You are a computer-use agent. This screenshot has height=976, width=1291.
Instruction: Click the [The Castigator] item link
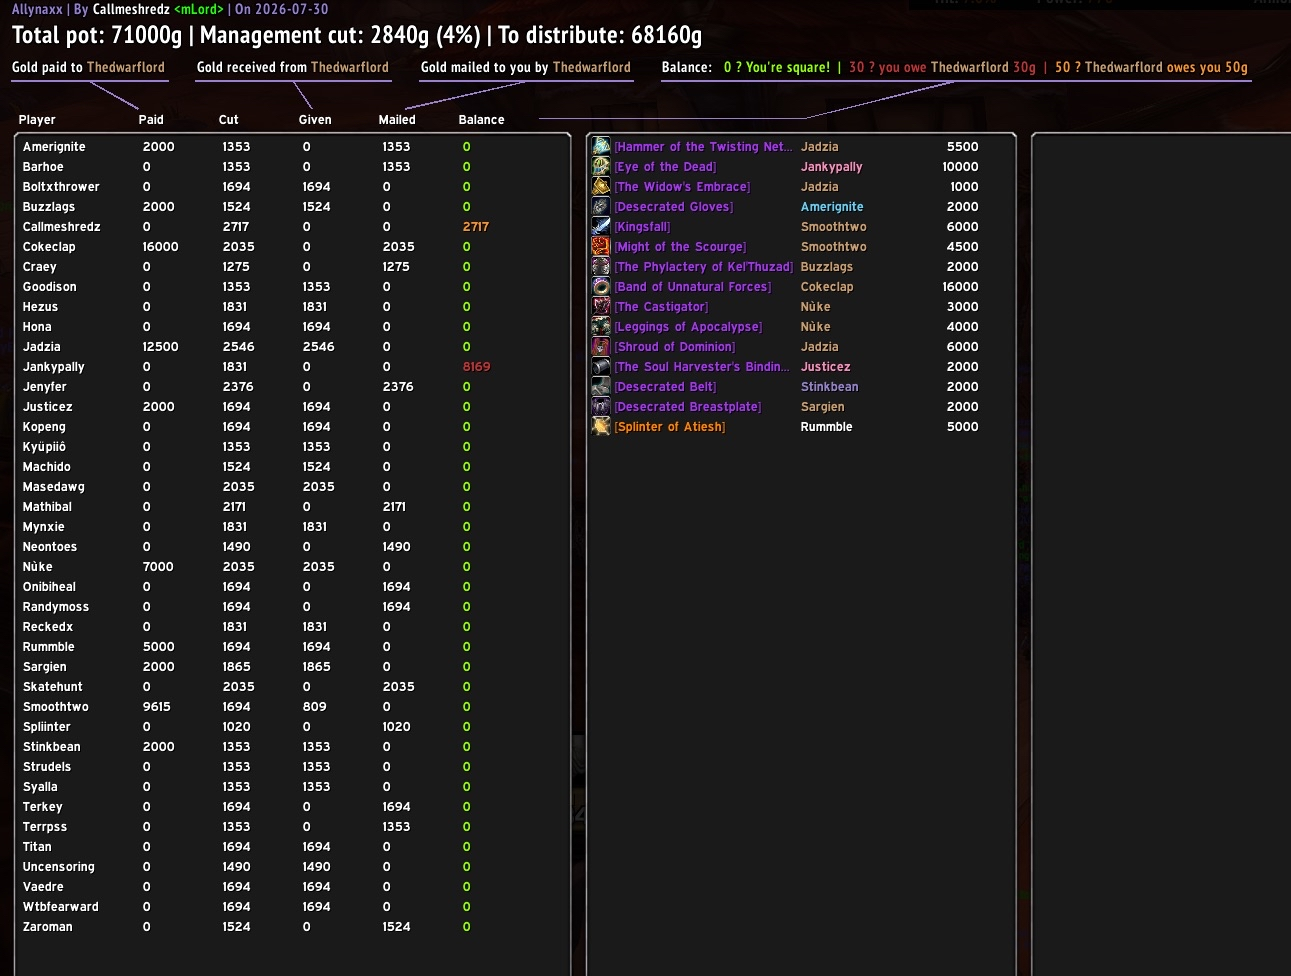pos(661,307)
